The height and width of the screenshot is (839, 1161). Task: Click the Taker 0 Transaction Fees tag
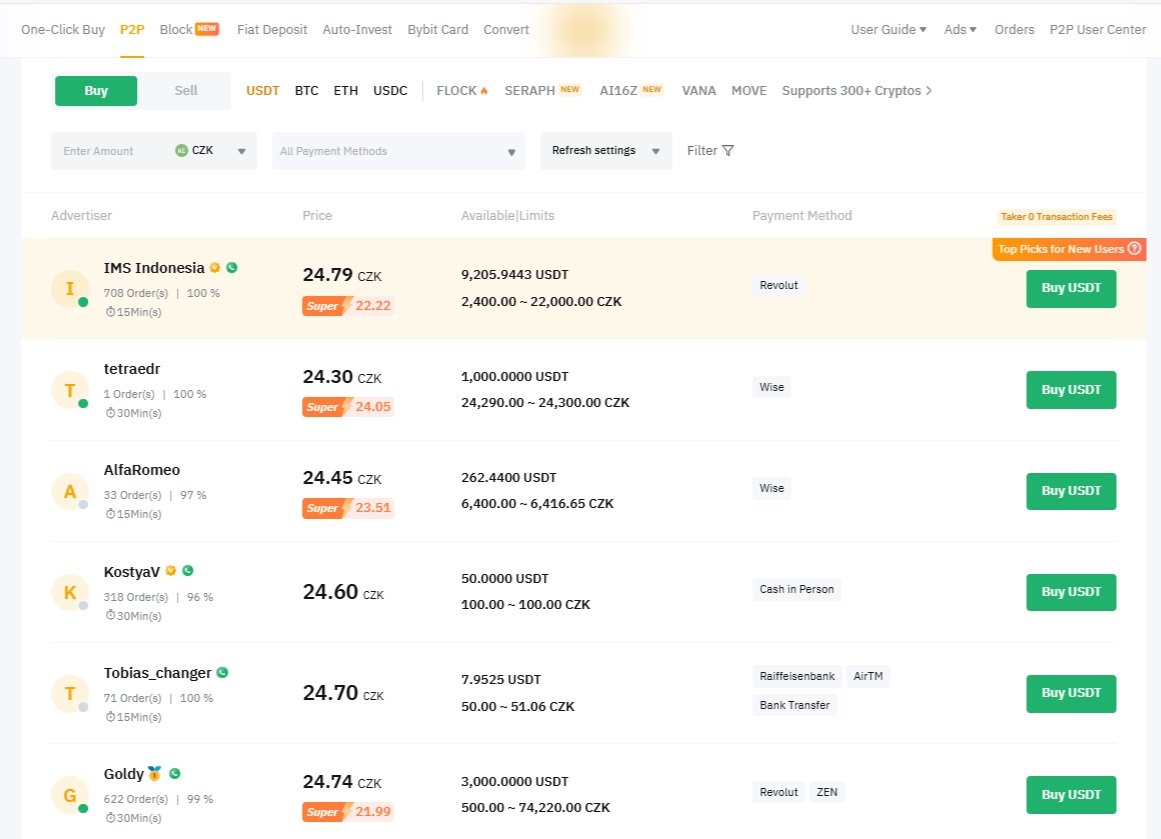(1057, 216)
